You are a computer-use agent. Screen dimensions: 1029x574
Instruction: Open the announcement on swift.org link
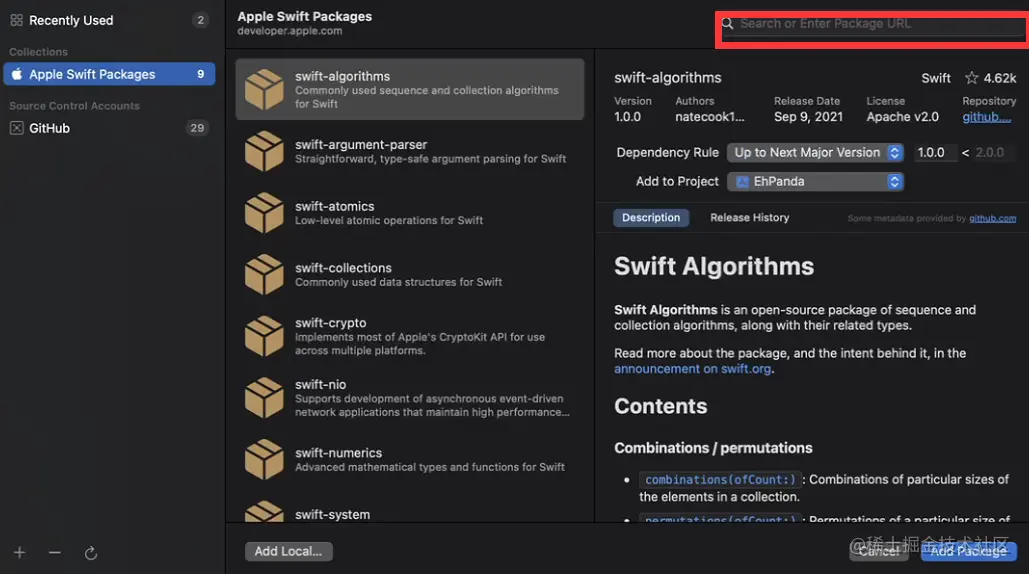click(692, 369)
